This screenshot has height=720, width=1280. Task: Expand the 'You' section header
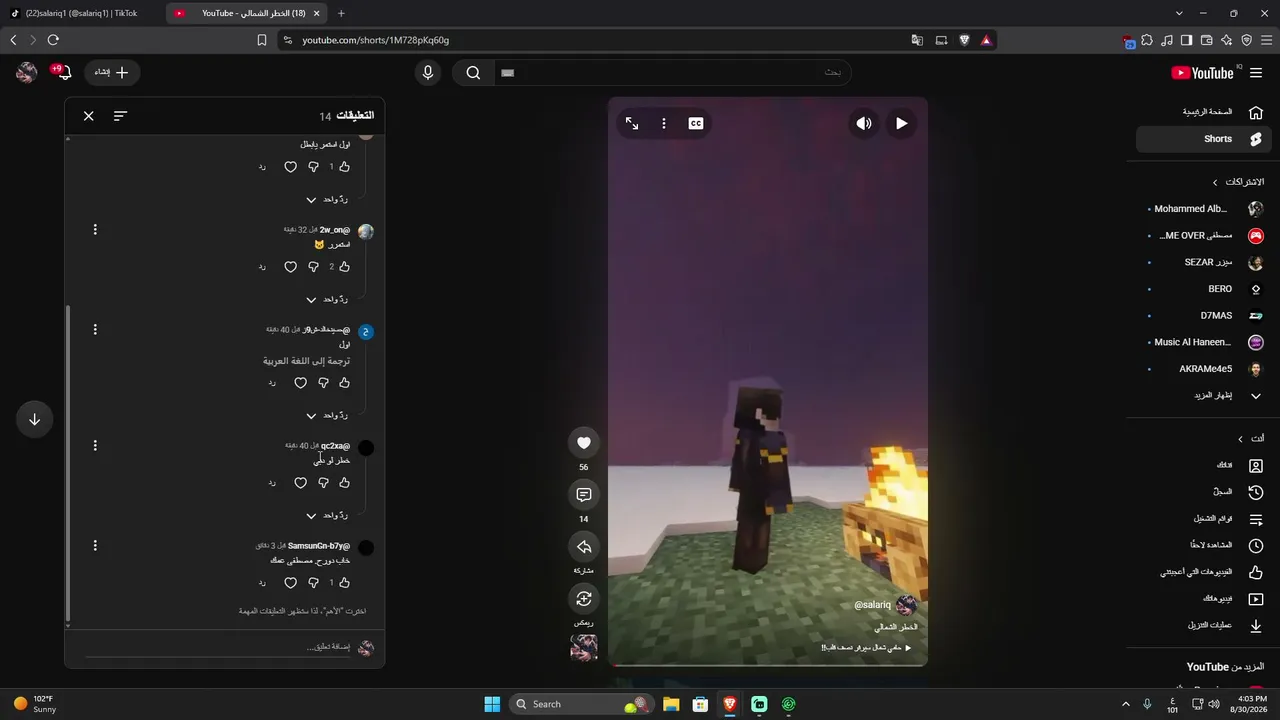click(x=1251, y=439)
